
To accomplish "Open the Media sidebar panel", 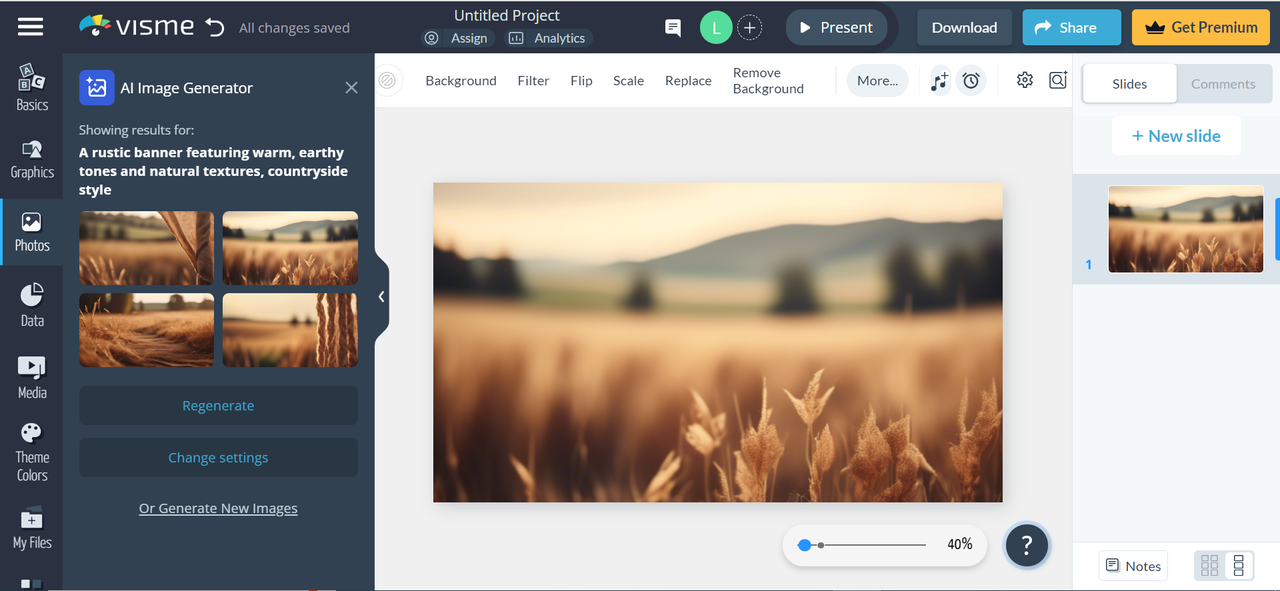I will click(x=32, y=378).
